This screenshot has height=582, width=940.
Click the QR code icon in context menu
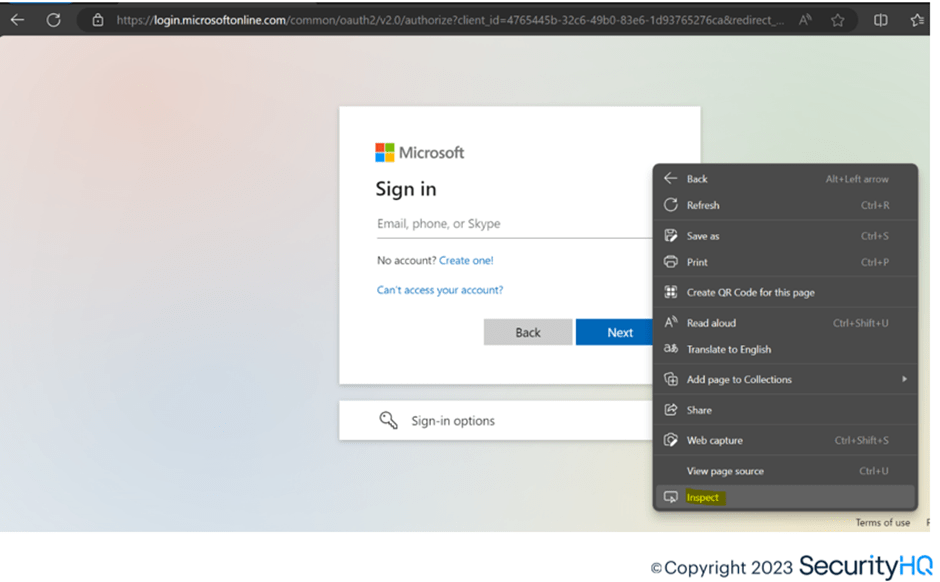671,292
